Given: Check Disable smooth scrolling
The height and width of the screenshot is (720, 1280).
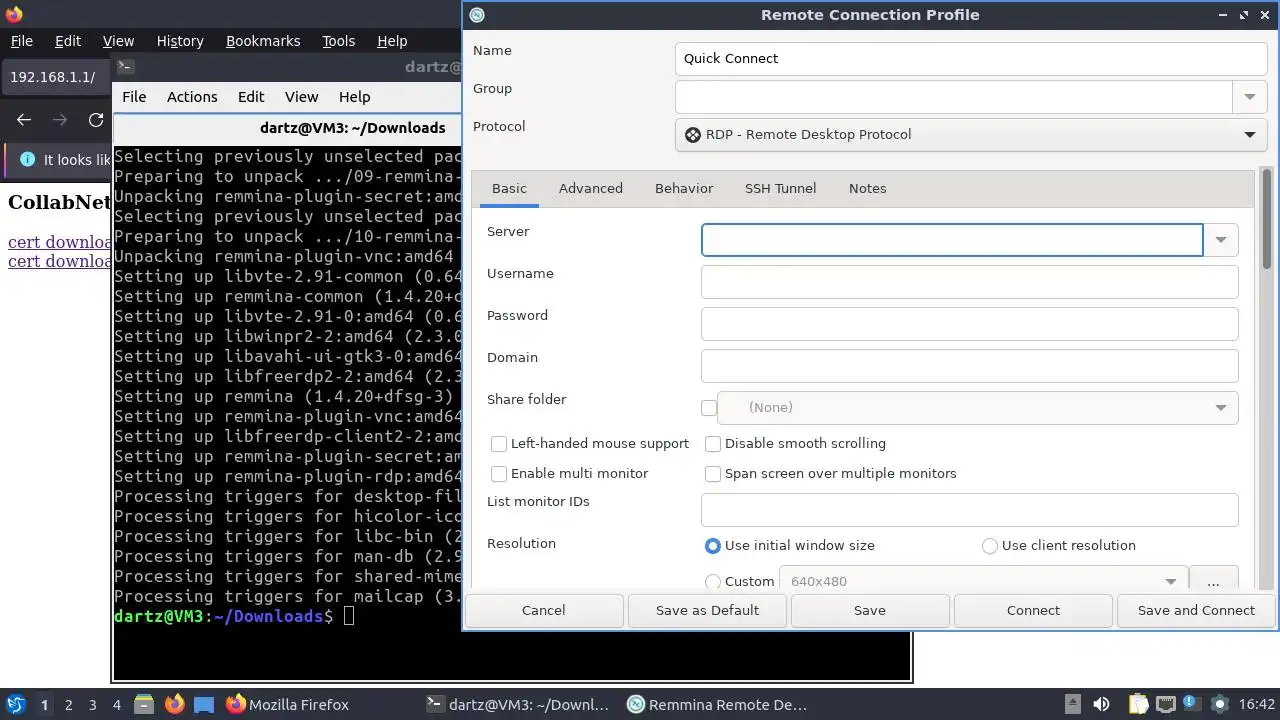Looking at the screenshot, I should (713, 443).
